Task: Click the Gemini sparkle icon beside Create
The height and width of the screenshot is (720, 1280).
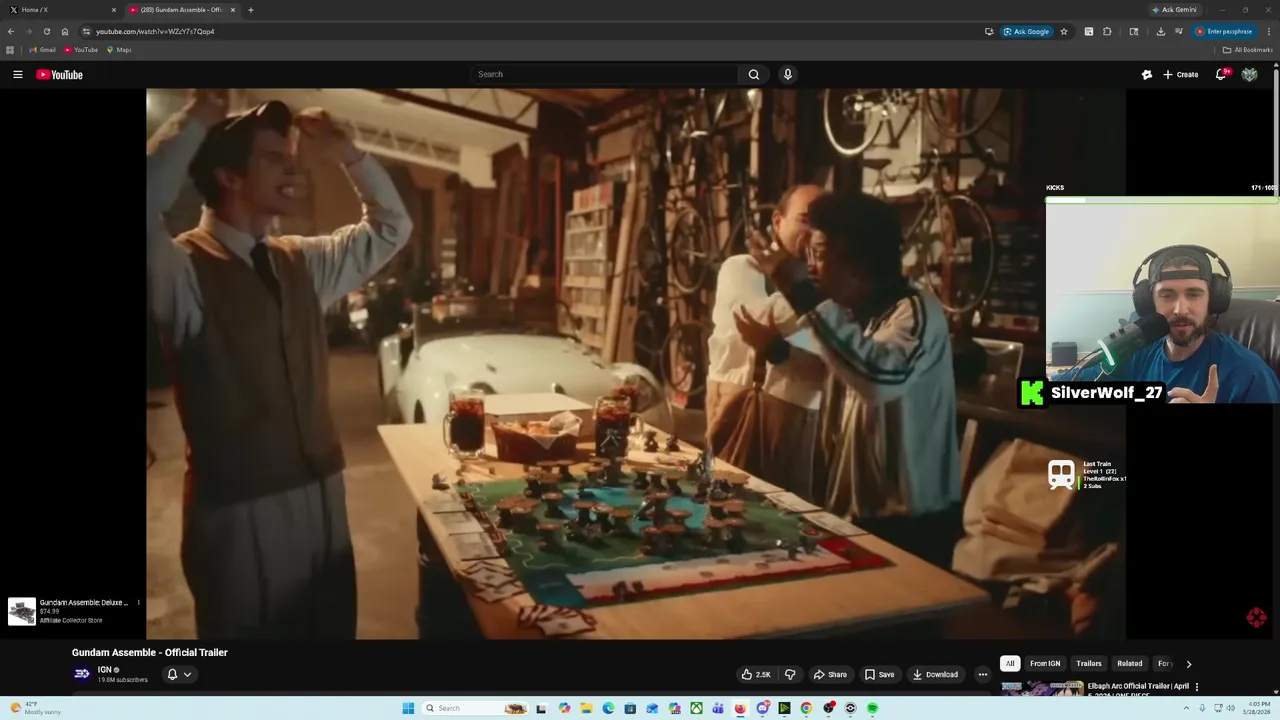Action: click(x=1147, y=74)
